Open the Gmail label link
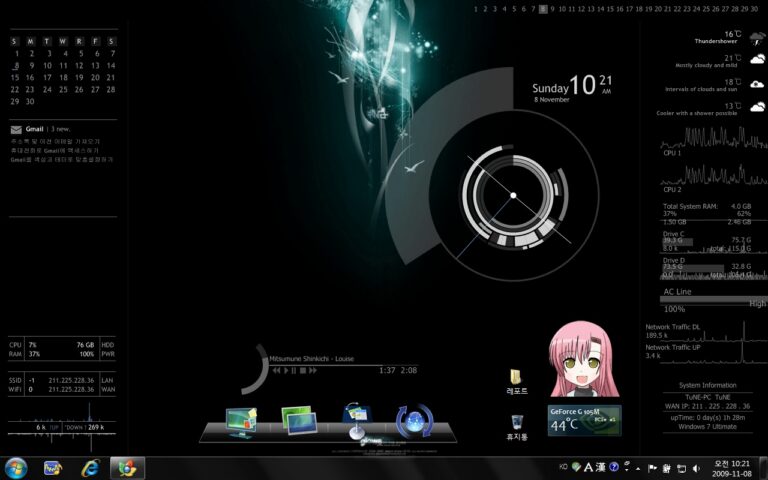Image resolution: width=768 pixels, height=480 pixels. click(x=34, y=129)
